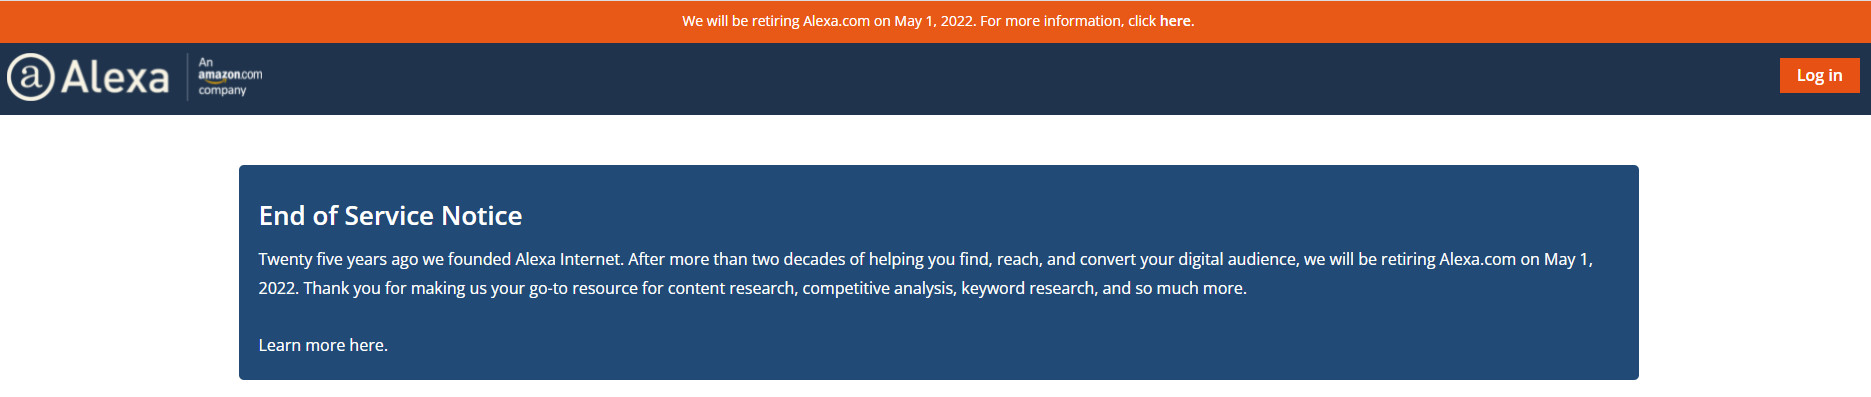This screenshot has width=1871, height=397.
Task: Open the "Learn more here." link
Action: click(x=323, y=345)
